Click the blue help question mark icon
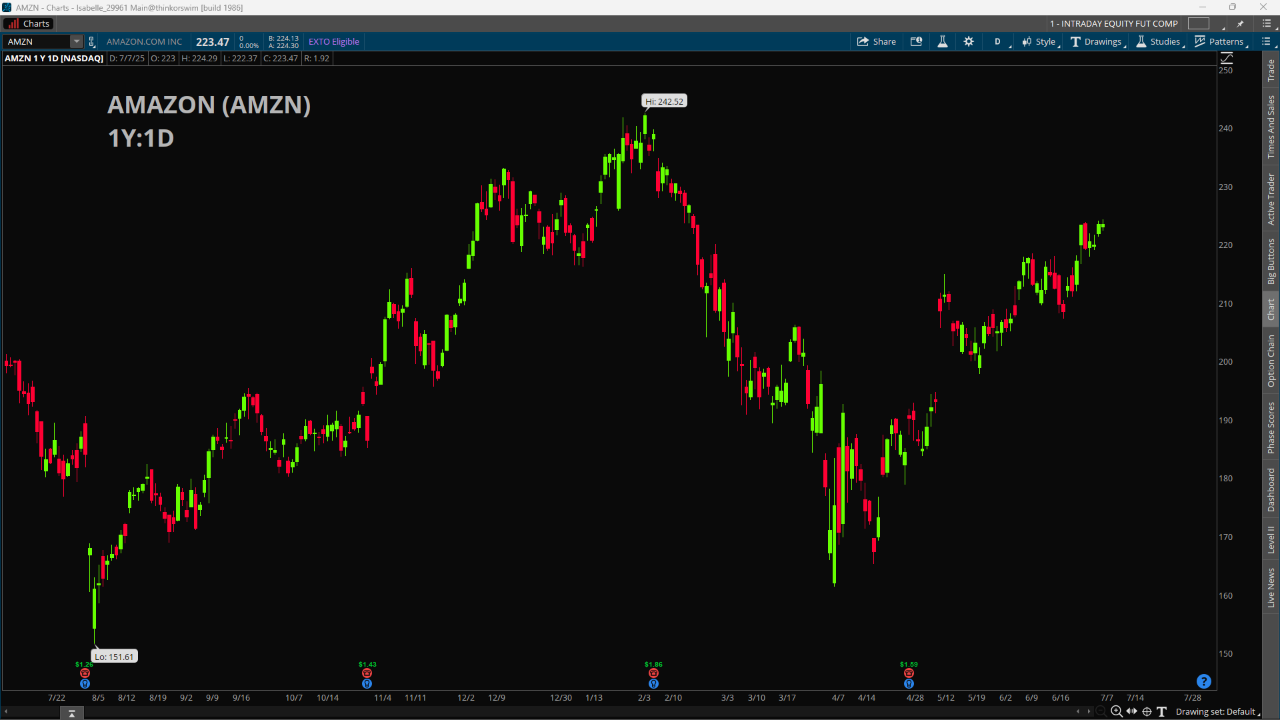 1204,681
